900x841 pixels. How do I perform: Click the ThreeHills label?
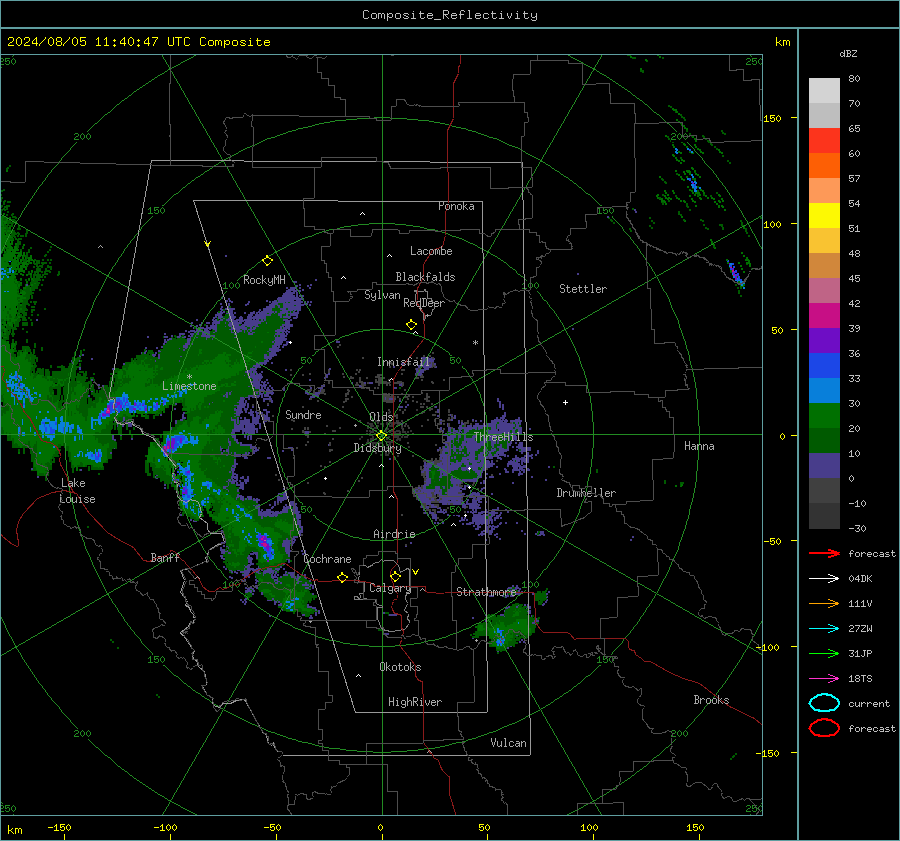click(x=503, y=437)
